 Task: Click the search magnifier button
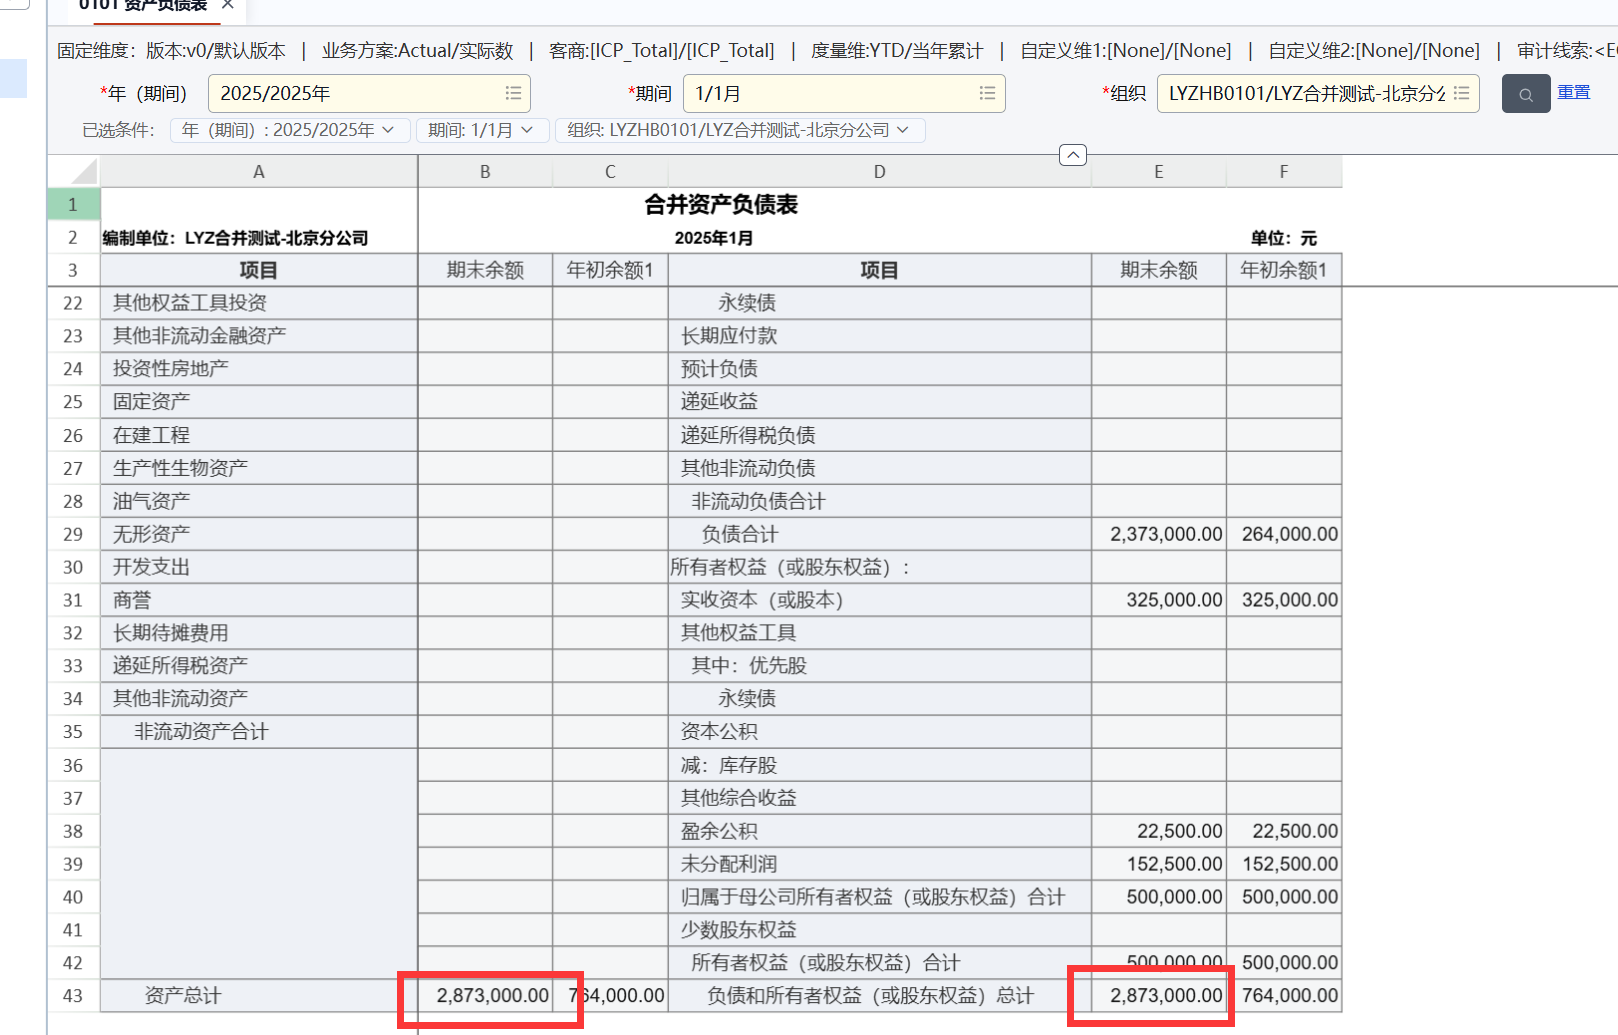[1525, 94]
